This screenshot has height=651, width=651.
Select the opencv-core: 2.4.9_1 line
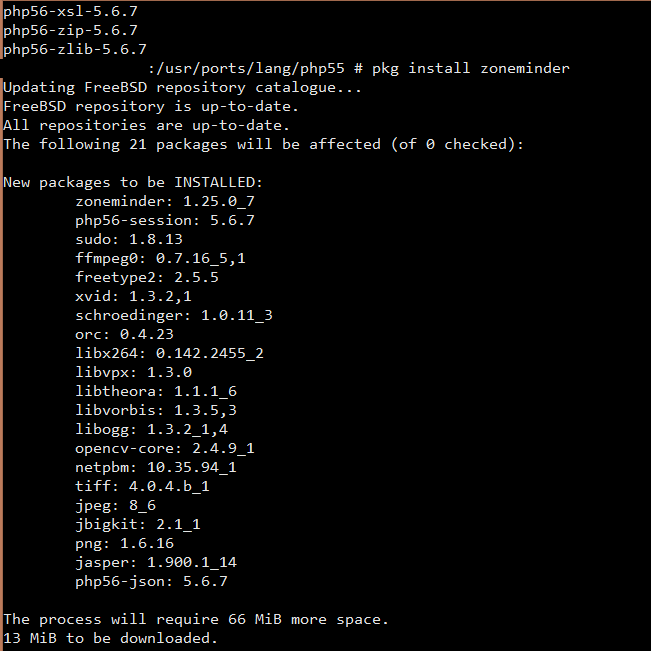165,448
